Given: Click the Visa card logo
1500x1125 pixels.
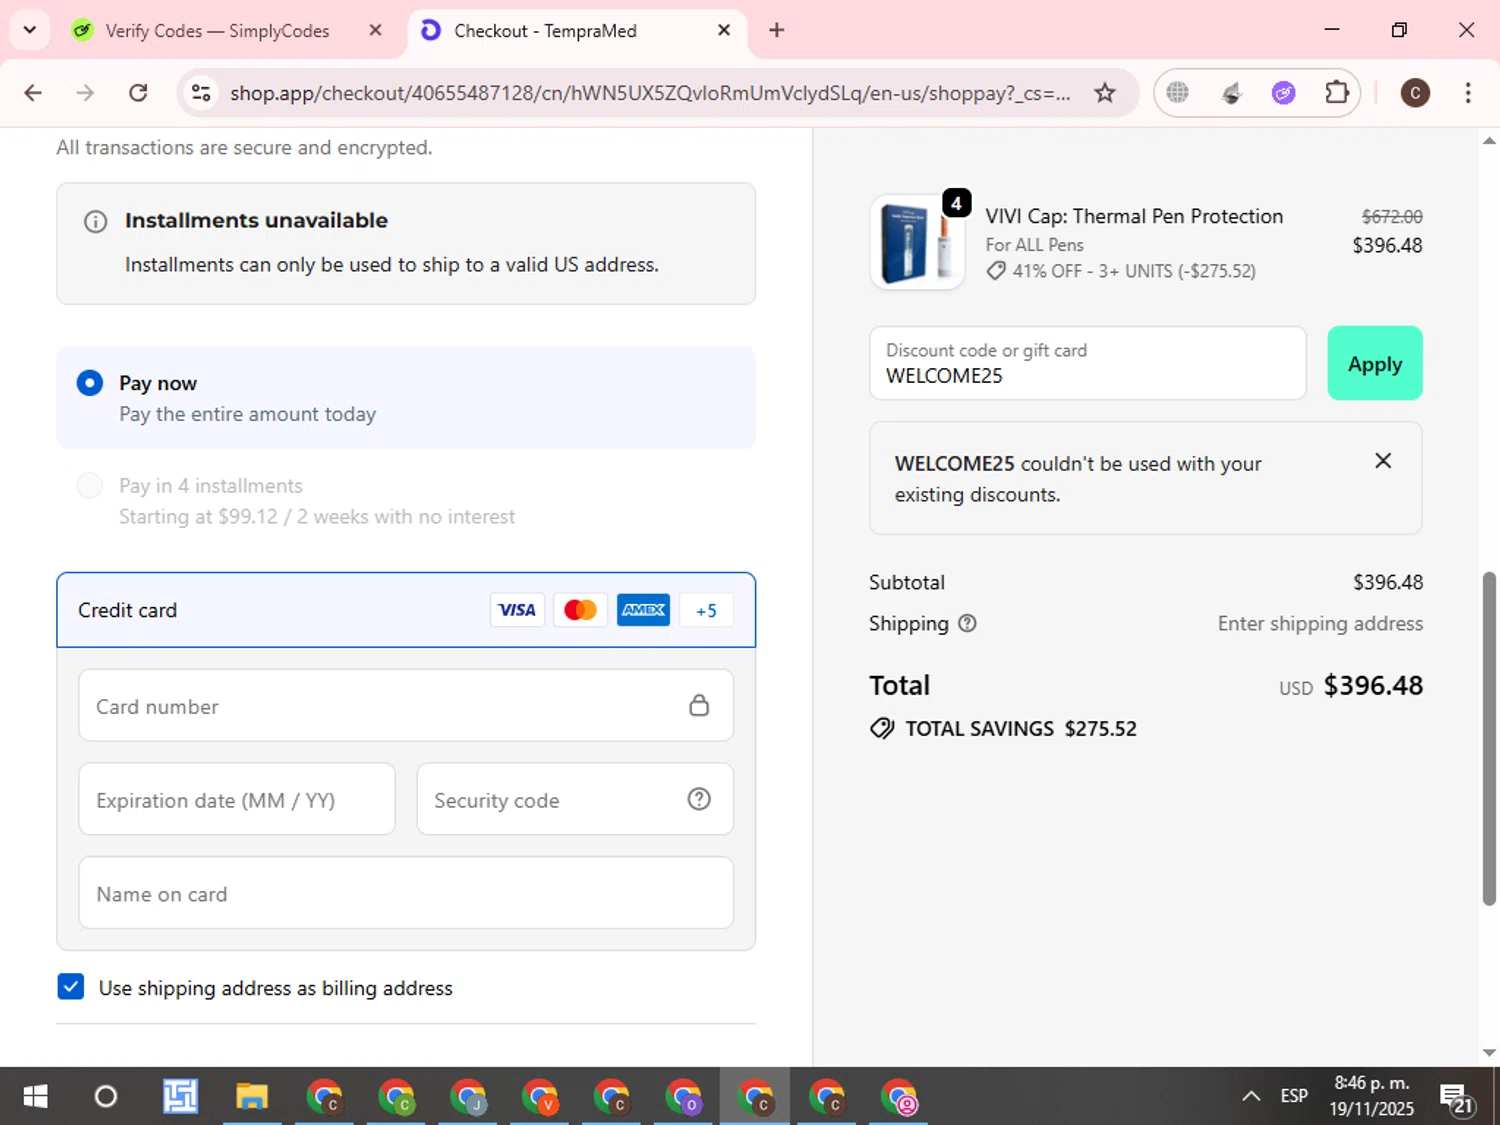Looking at the screenshot, I should tap(517, 610).
